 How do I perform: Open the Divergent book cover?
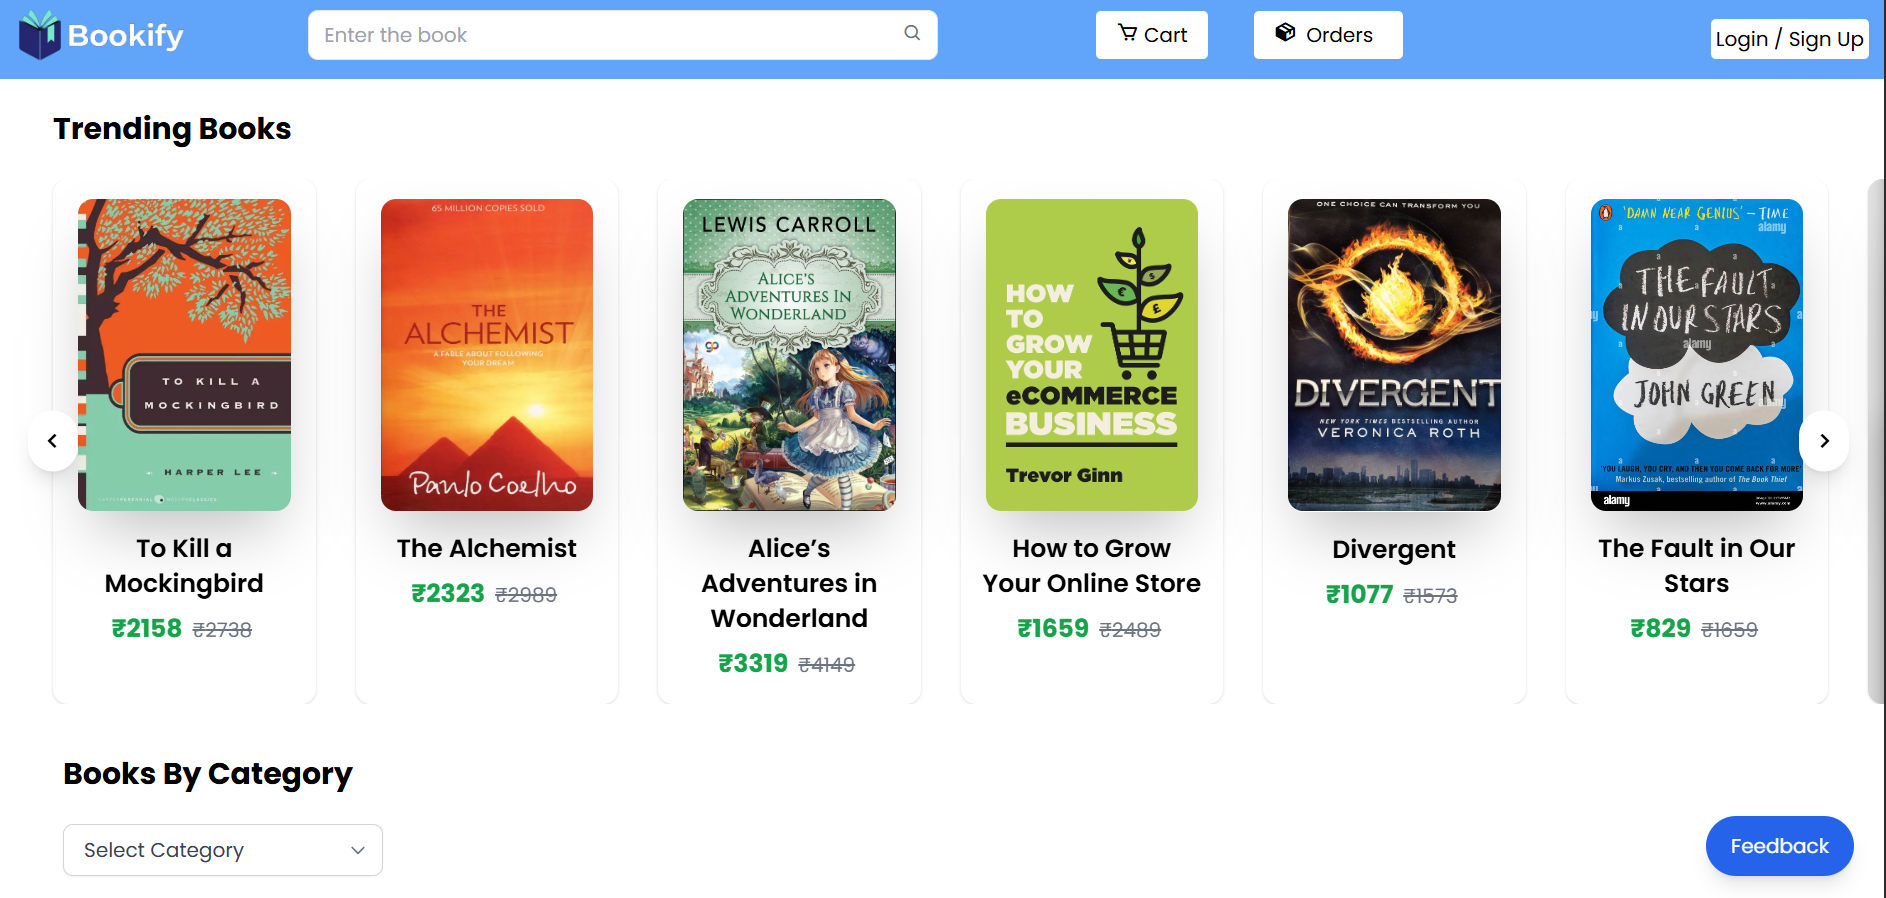coord(1394,355)
